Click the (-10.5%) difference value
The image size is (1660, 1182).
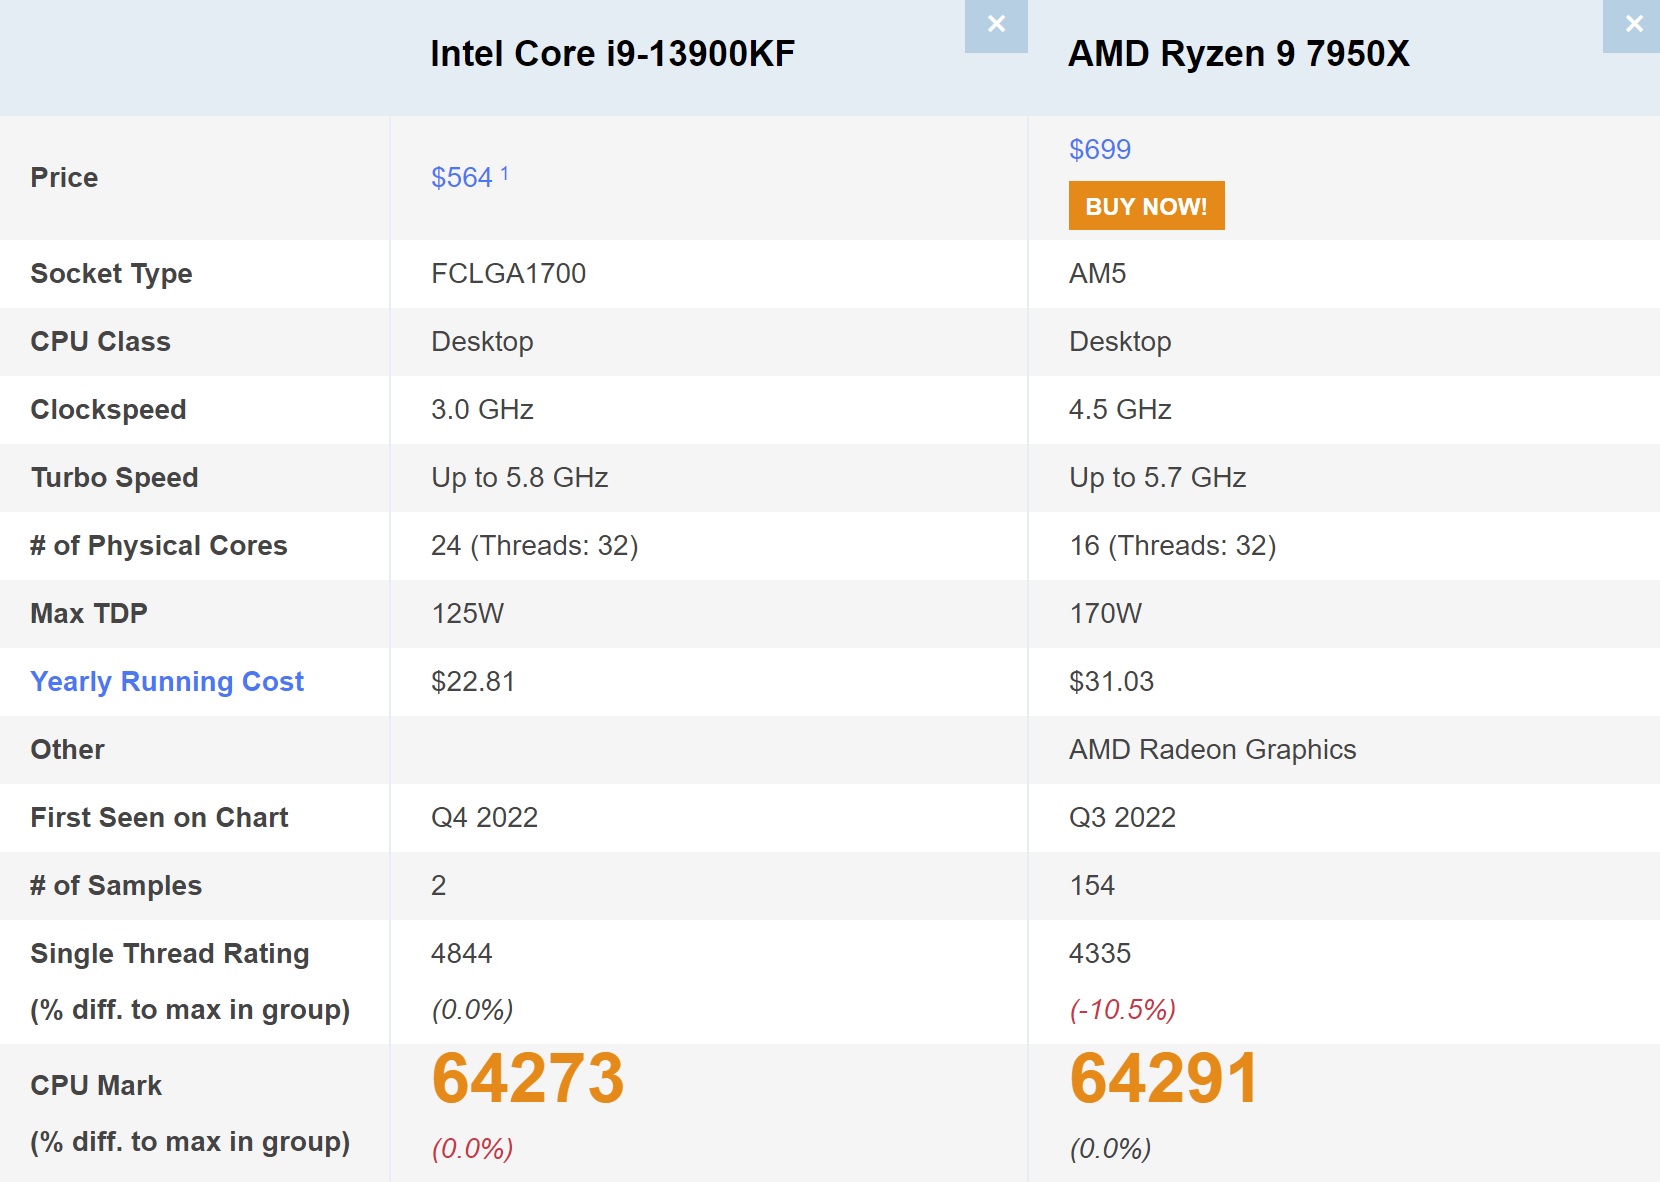click(x=1122, y=1010)
